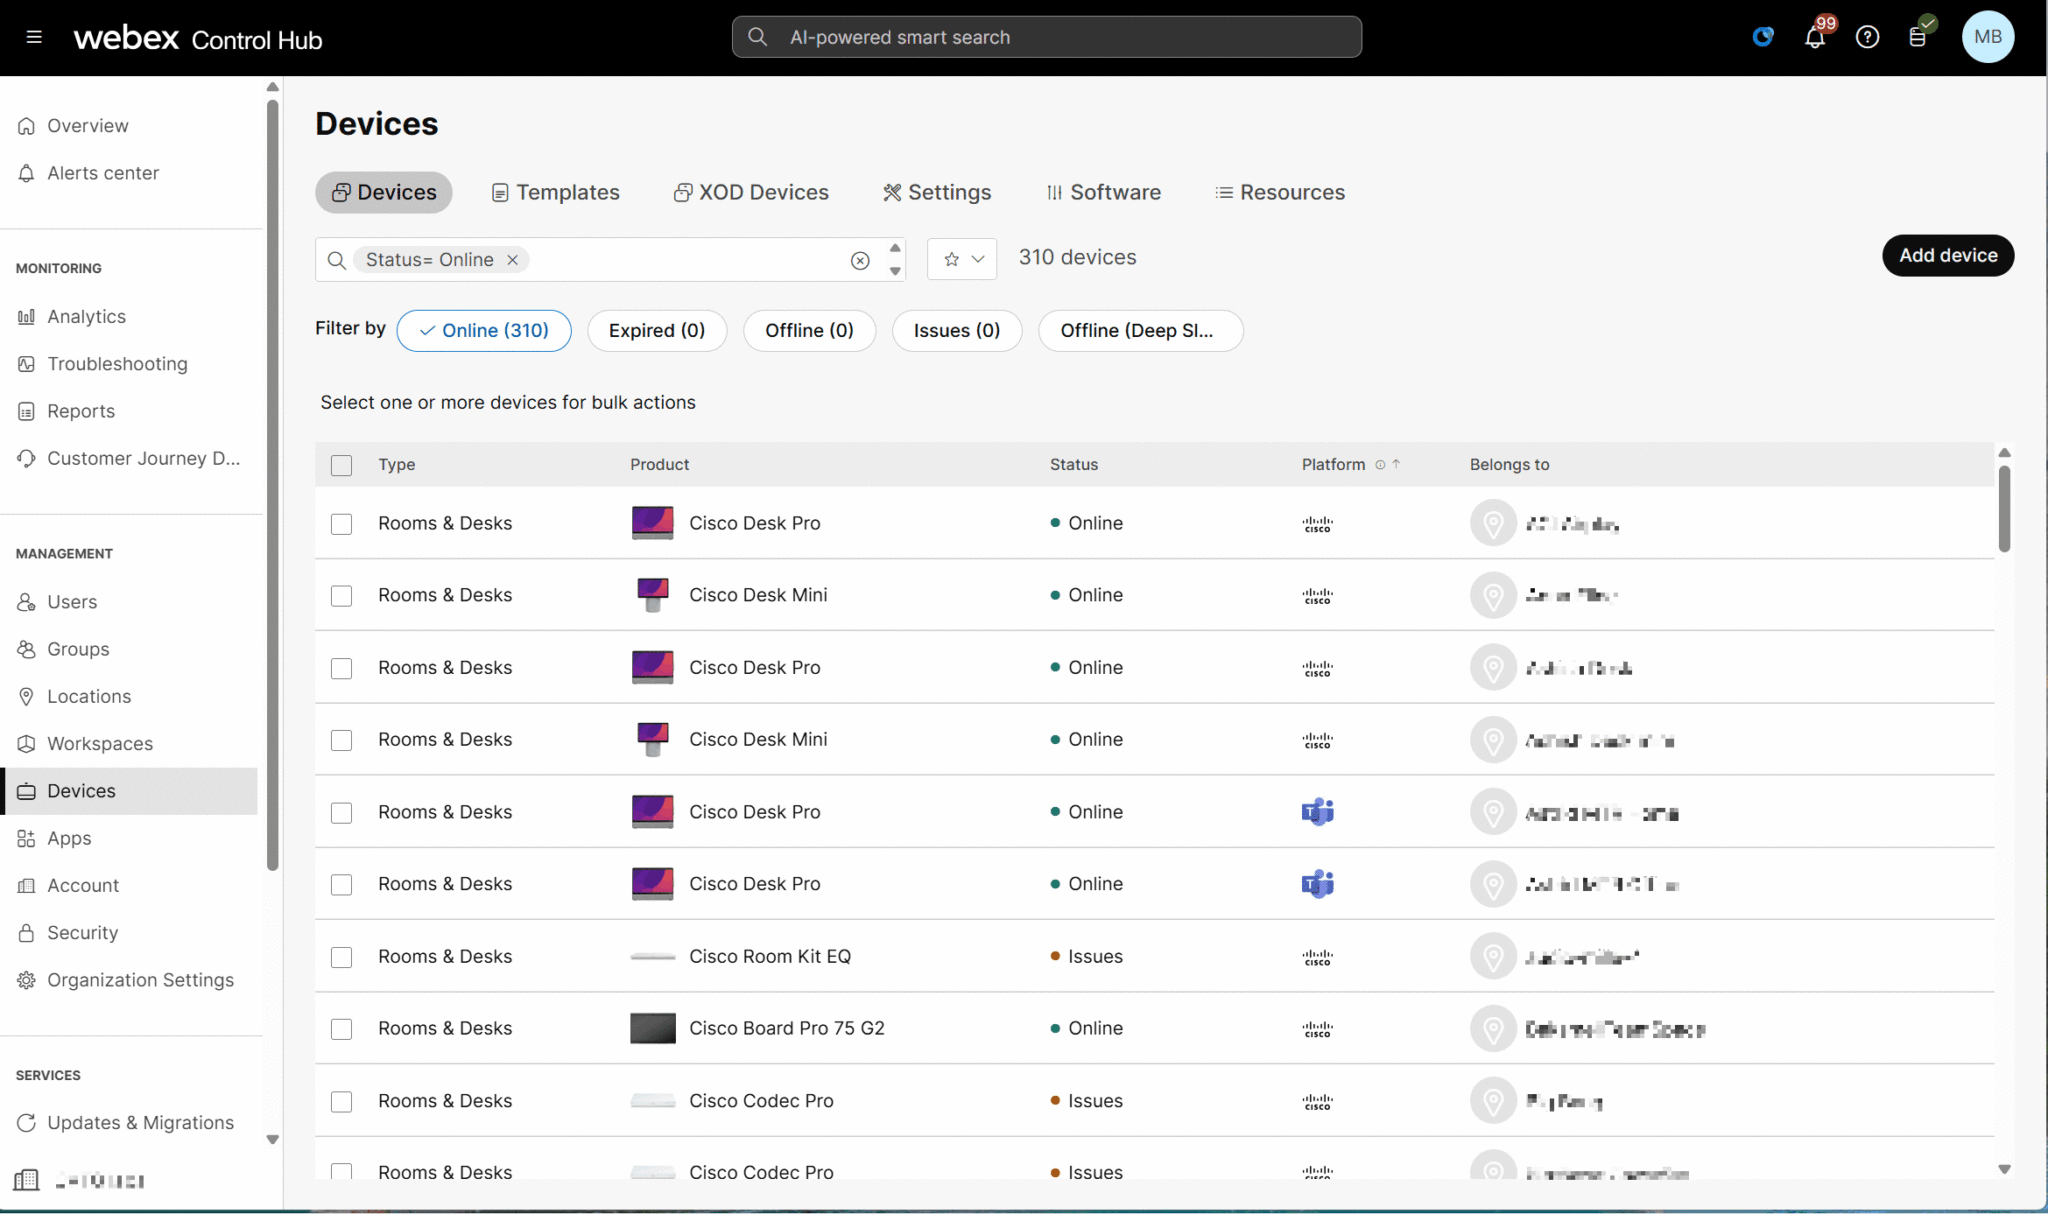Open the hamburger navigation menu
The image size is (2048, 1214).
(x=33, y=37)
